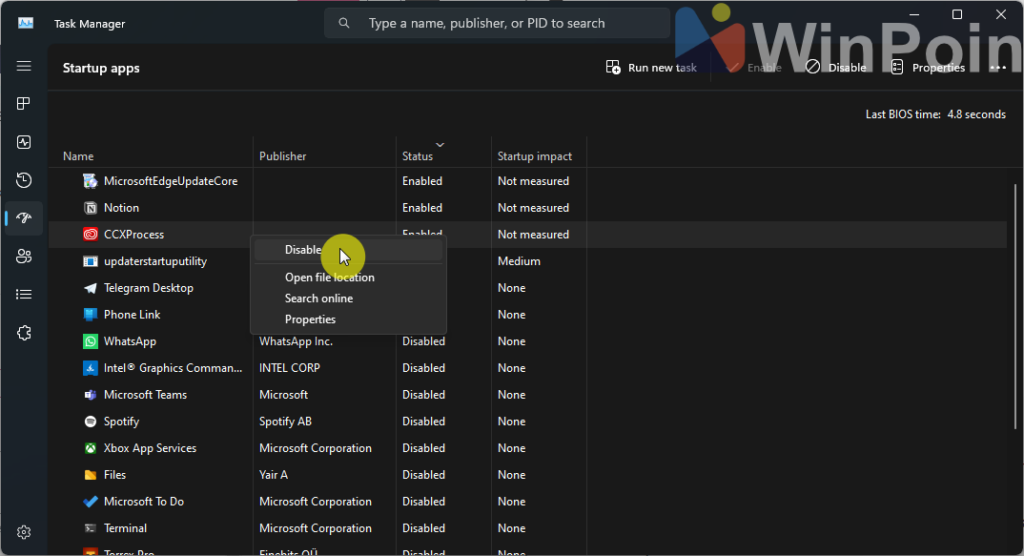
Task: Open the Processes page in sidebar
Action: pyautogui.click(x=24, y=104)
